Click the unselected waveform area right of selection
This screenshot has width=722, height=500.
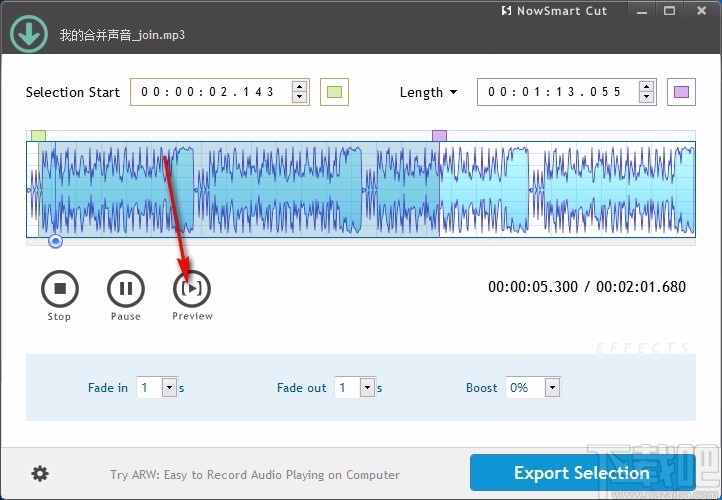(x=567, y=189)
